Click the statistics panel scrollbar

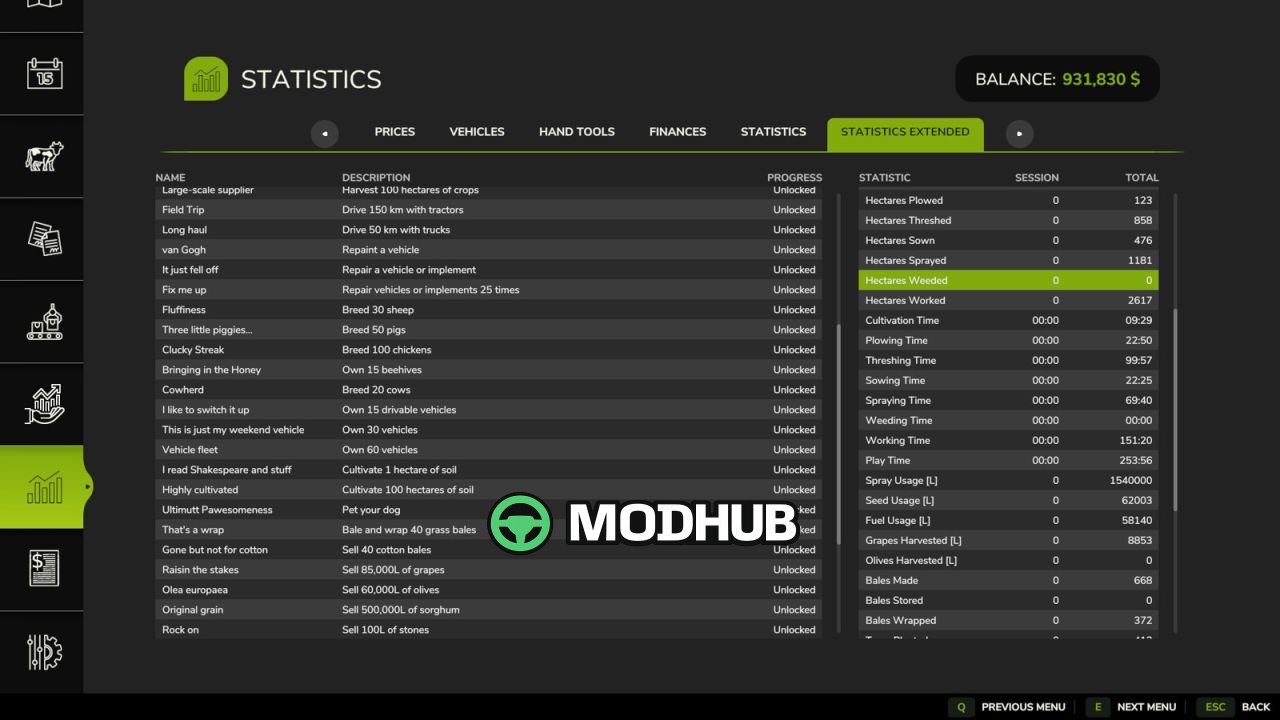[x=1175, y=410]
